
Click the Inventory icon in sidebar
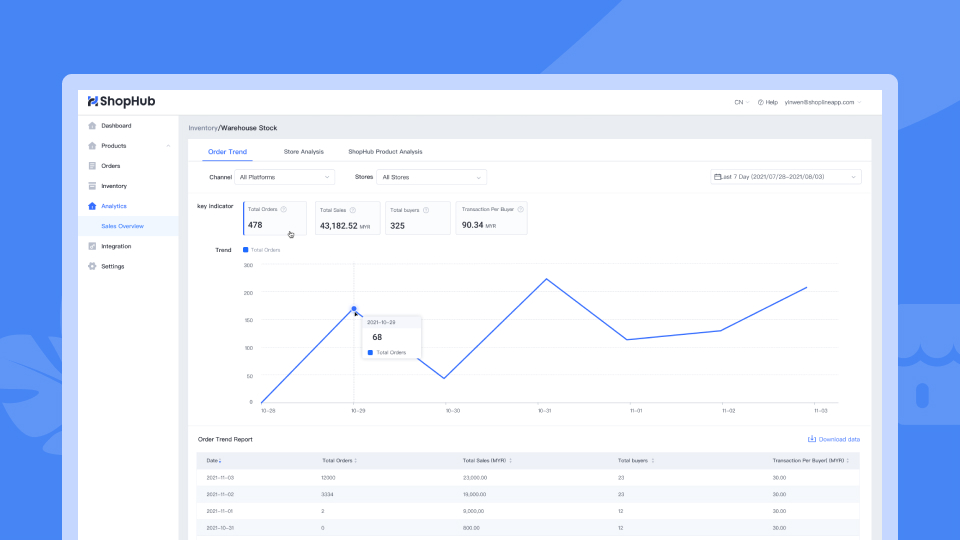coord(92,186)
